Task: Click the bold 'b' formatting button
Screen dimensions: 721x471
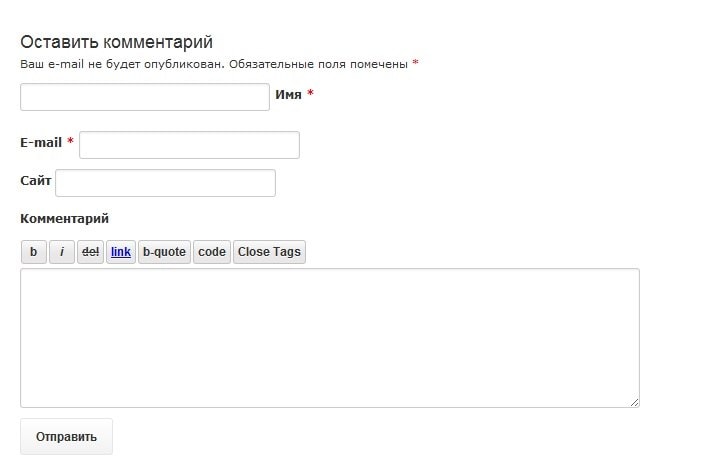Action: tap(33, 252)
